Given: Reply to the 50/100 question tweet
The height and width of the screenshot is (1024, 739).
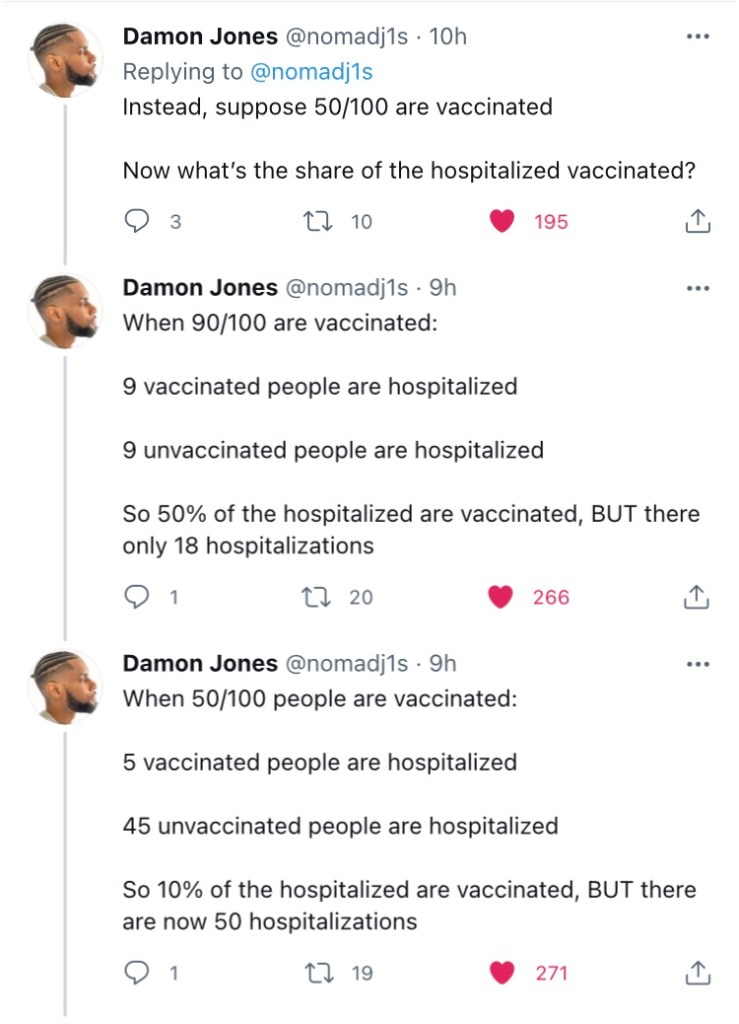Looking at the screenshot, I should [136, 222].
